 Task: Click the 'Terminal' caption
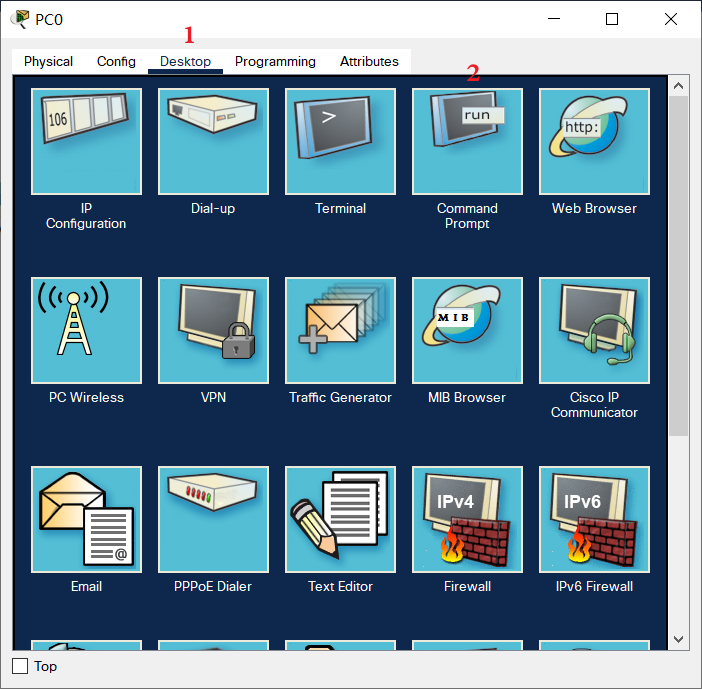pyautogui.click(x=340, y=208)
